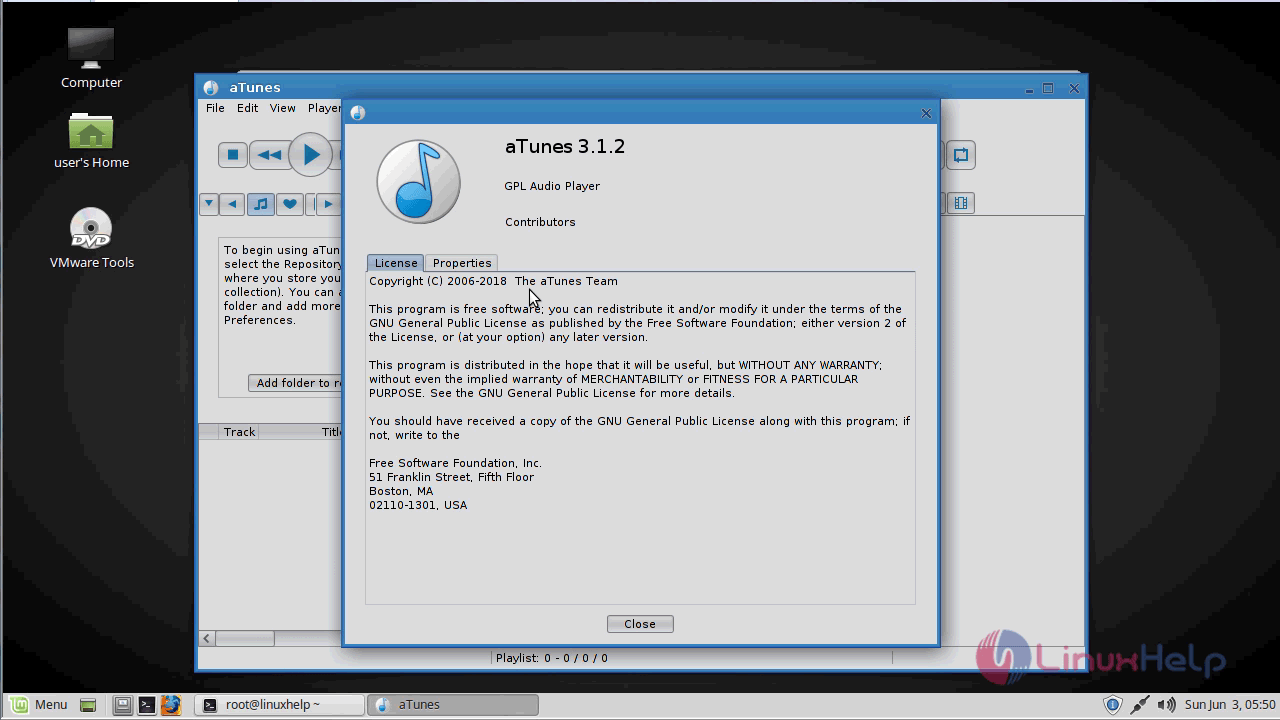Switch to root@linuxhelp terminal taskbar item
Image resolution: width=1280 pixels, height=720 pixels.
tap(279, 705)
